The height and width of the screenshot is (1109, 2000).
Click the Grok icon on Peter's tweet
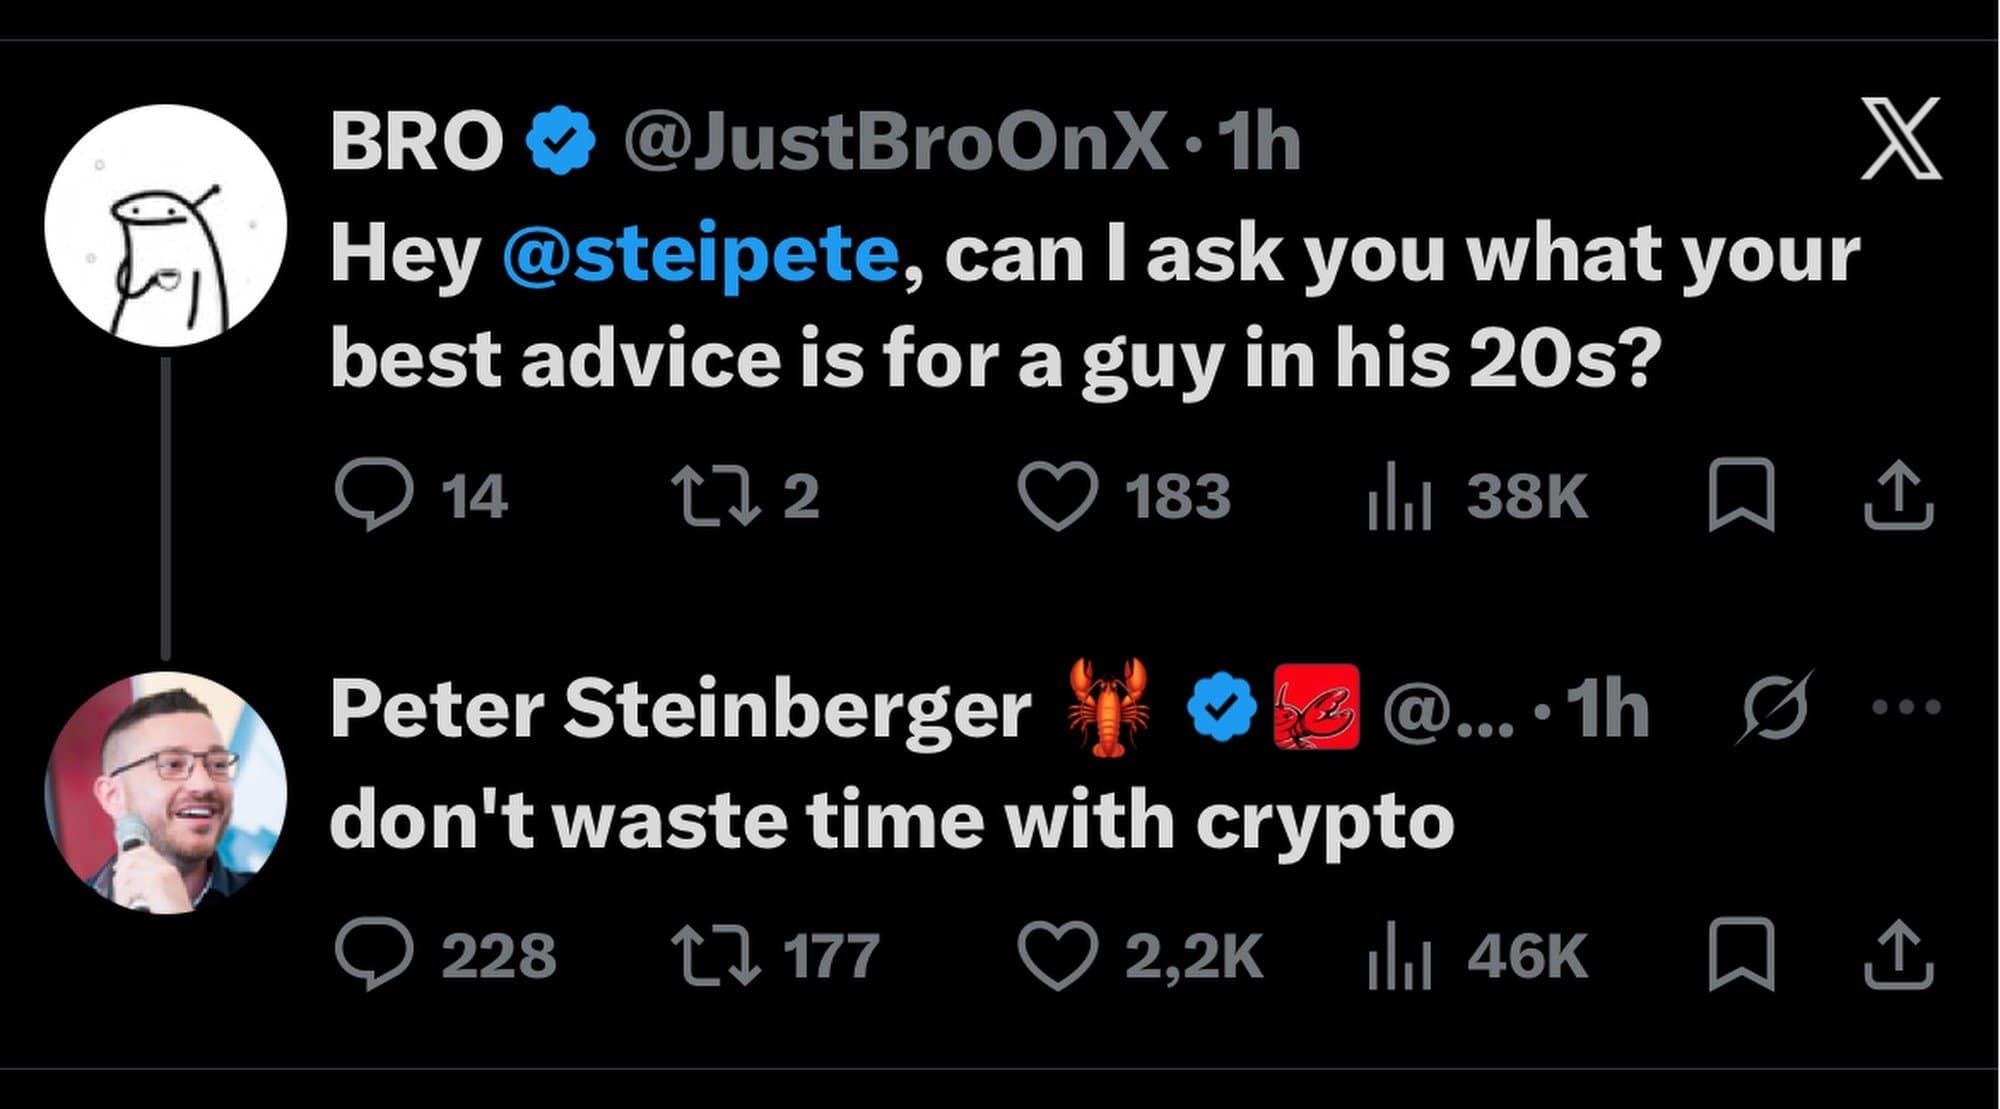(x=1772, y=707)
